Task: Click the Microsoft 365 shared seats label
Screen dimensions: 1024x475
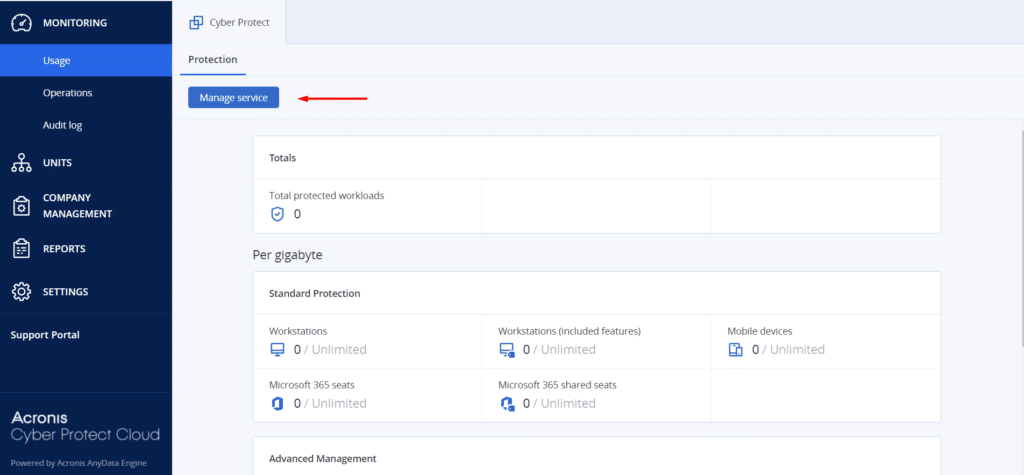Action: (x=557, y=385)
